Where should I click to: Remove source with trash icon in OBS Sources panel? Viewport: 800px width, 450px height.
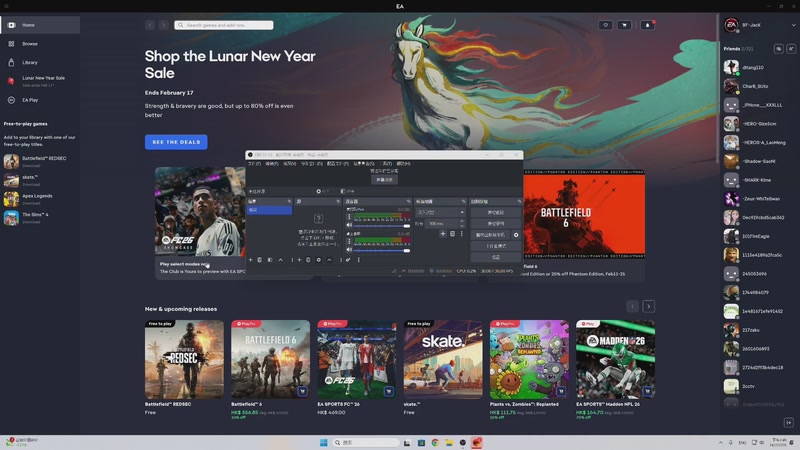coord(308,260)
